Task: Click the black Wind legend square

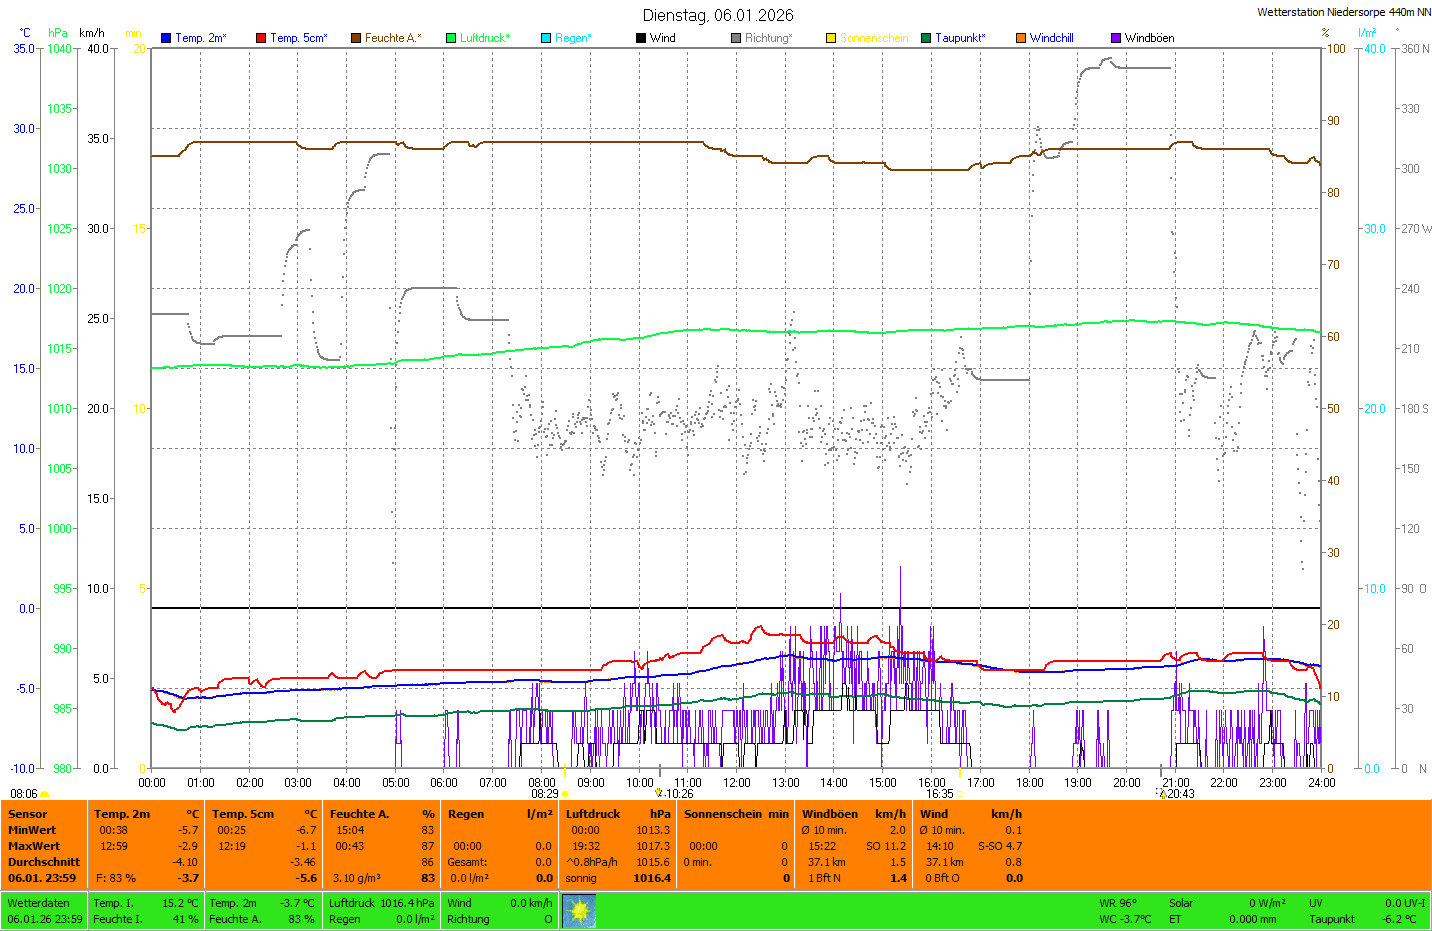Action: [641, 38]
